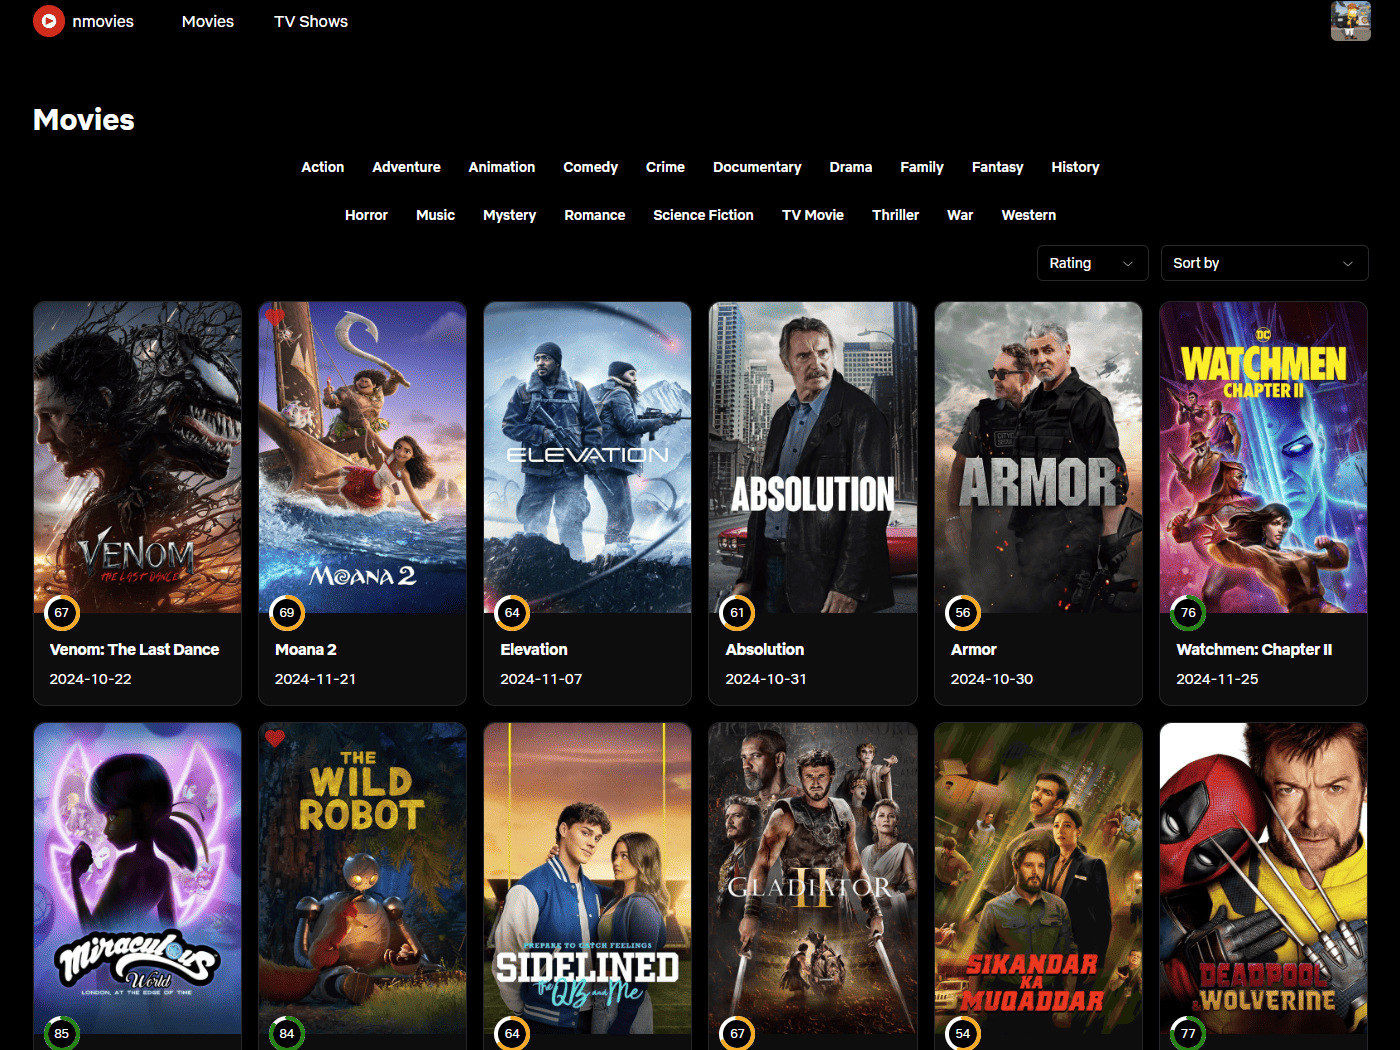Click the 67 rating badge on Venom
The width and height of the screenshot is (1400, 1050).
61,613
